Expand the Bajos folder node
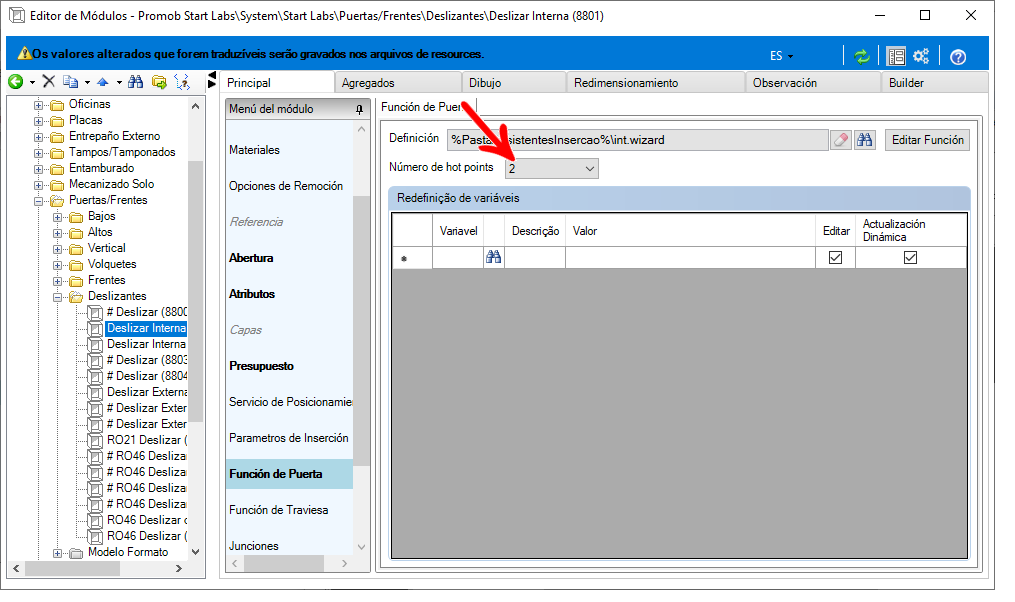The width and height of the screenshot is (1015, 602). 58,217
